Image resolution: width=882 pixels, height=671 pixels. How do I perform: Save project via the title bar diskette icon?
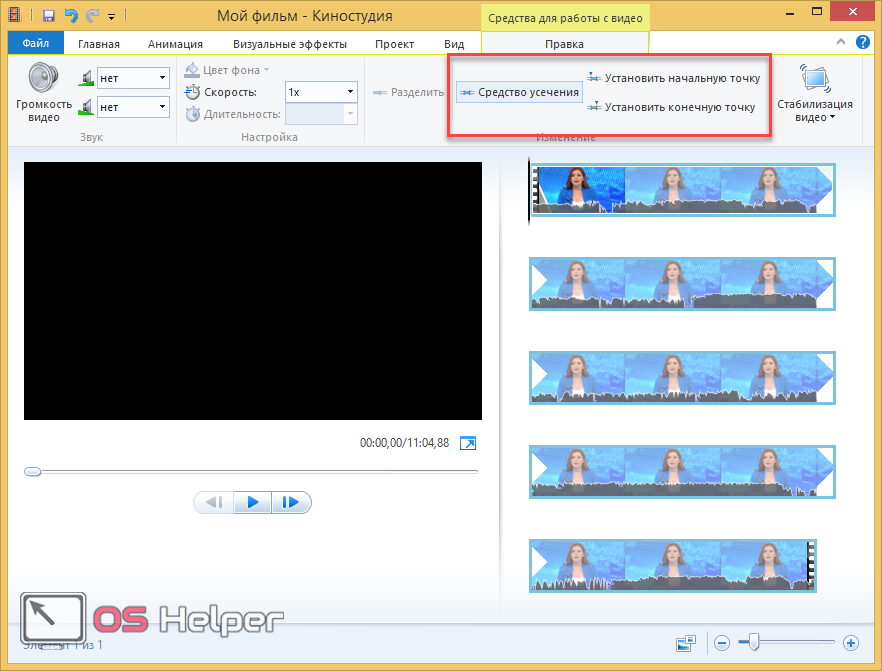[x=48, y=16]
